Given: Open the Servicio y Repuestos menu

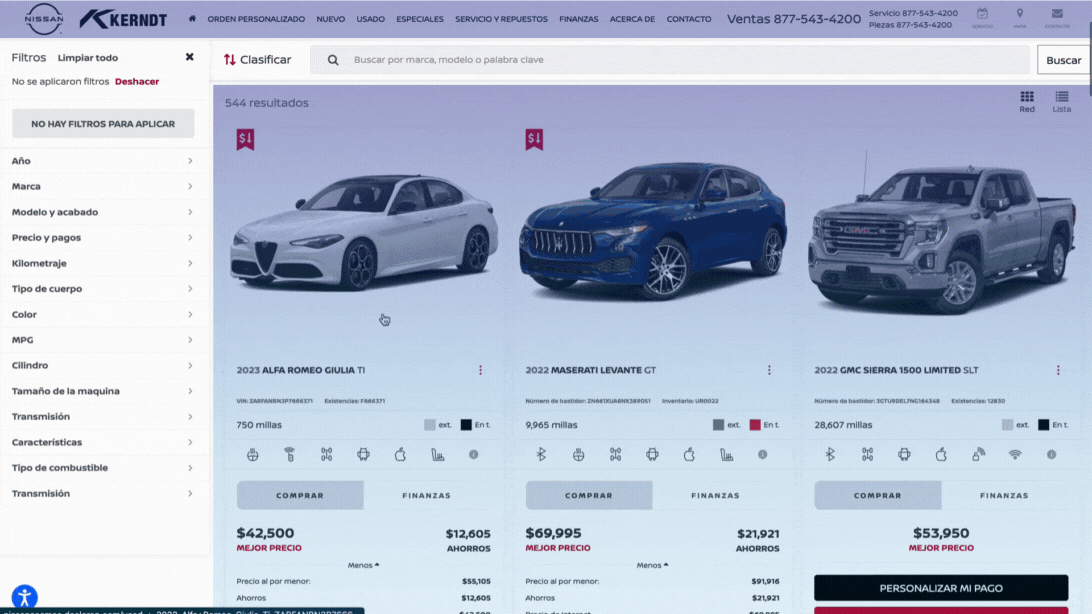Looking at the screenshot, I should click(501, 19).
